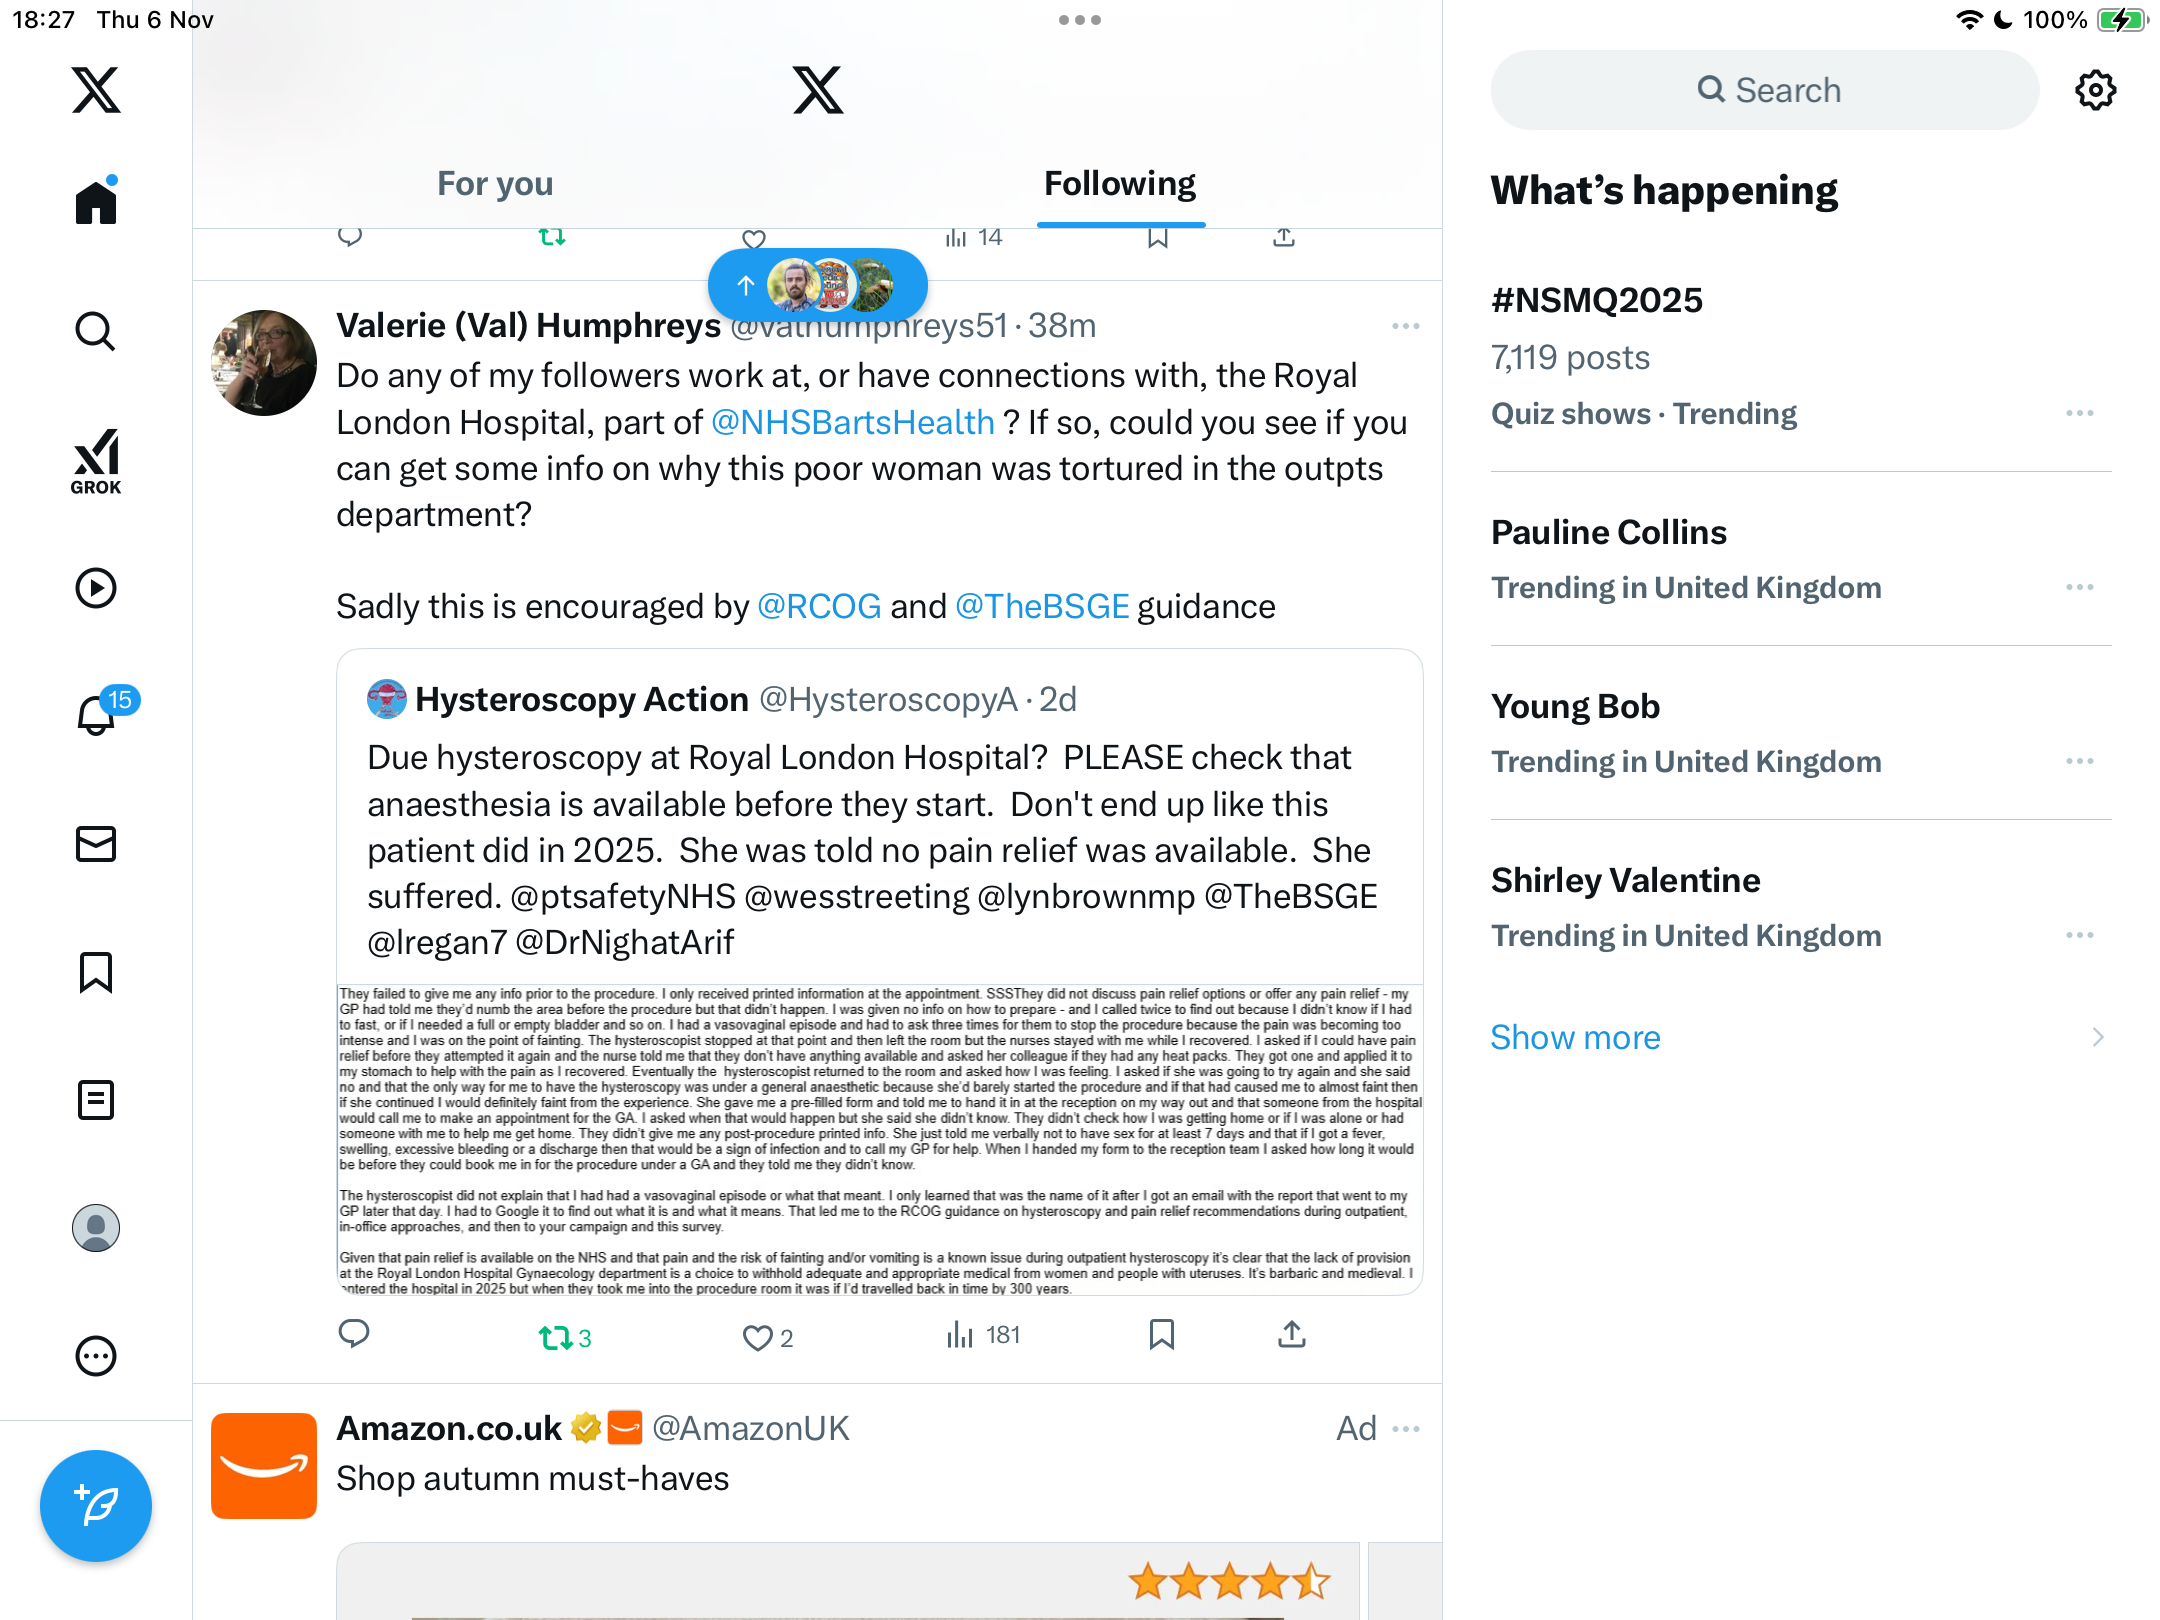The image size is (2160, 1620).
Task: Open the video play icon in sidebar
Action: [x=96, y=588]
